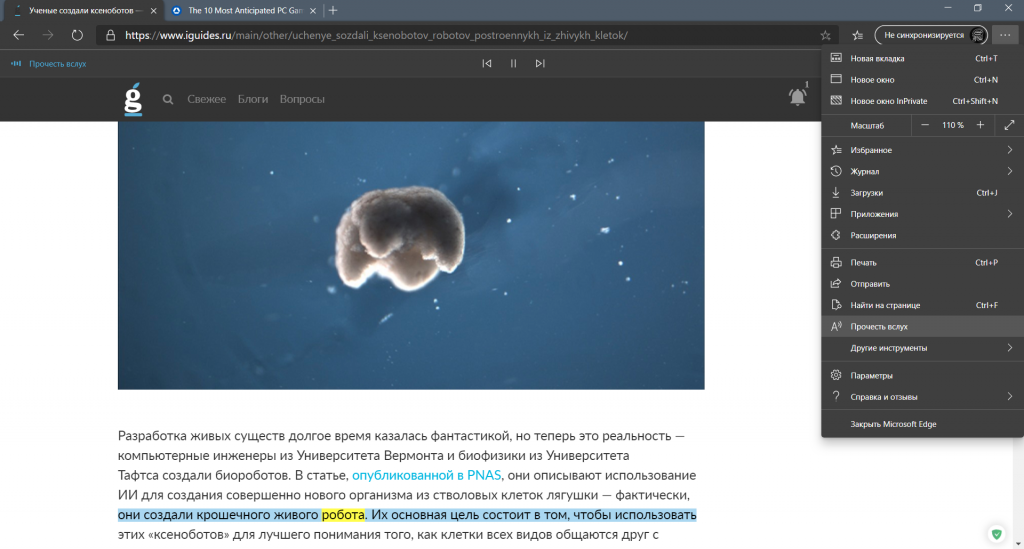Enter full screen mode from zoom row
Screen dimensions: 1024x549
1009,125
